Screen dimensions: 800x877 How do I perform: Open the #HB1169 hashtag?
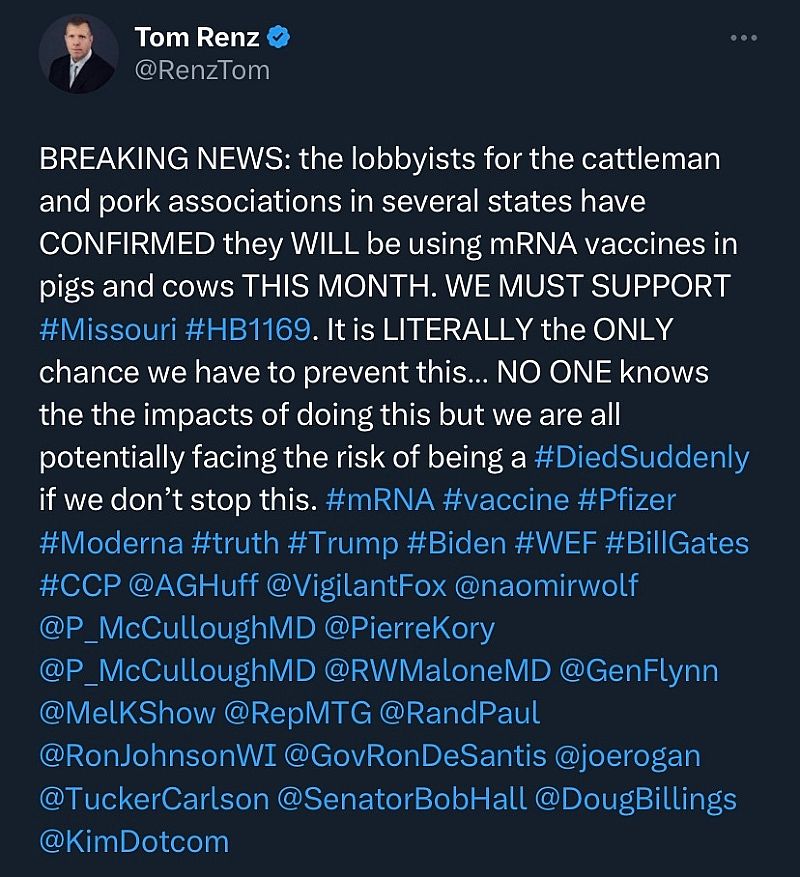(251, 330)
